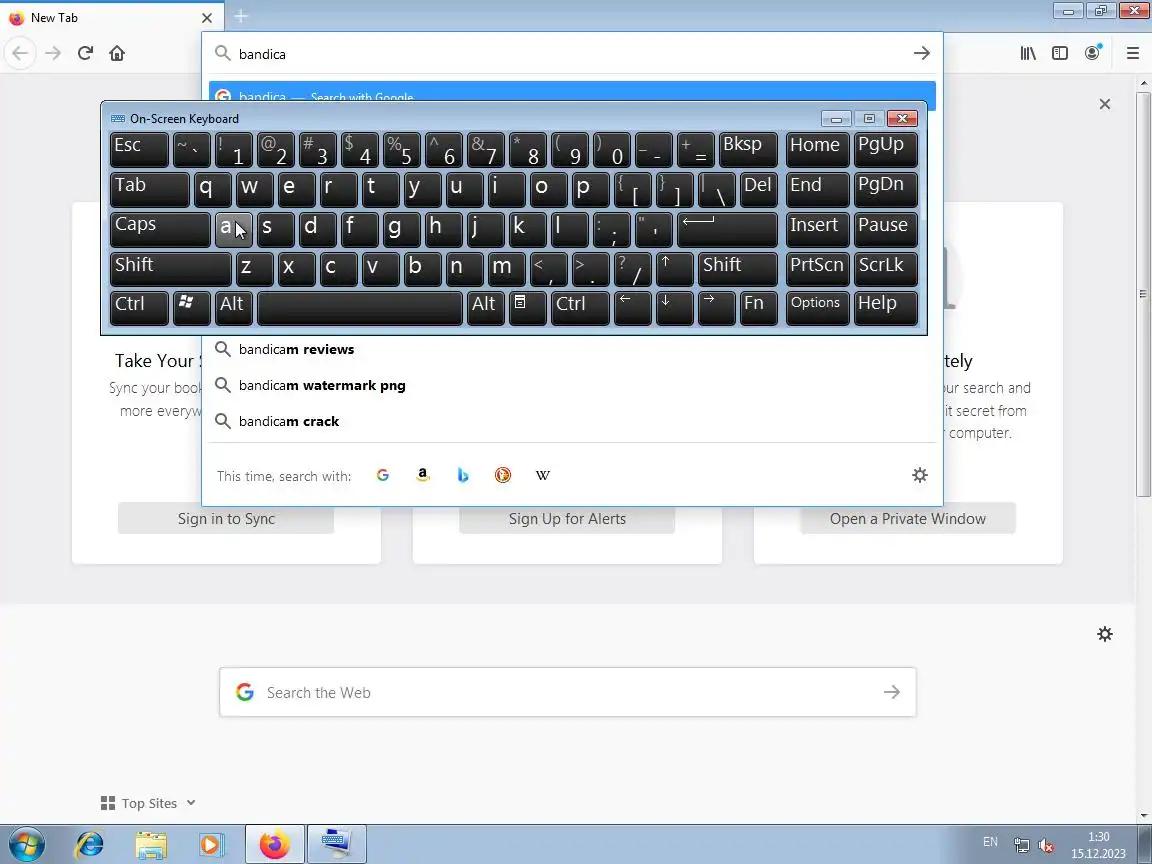Open Windows Media Player taskbar icon

212,844
